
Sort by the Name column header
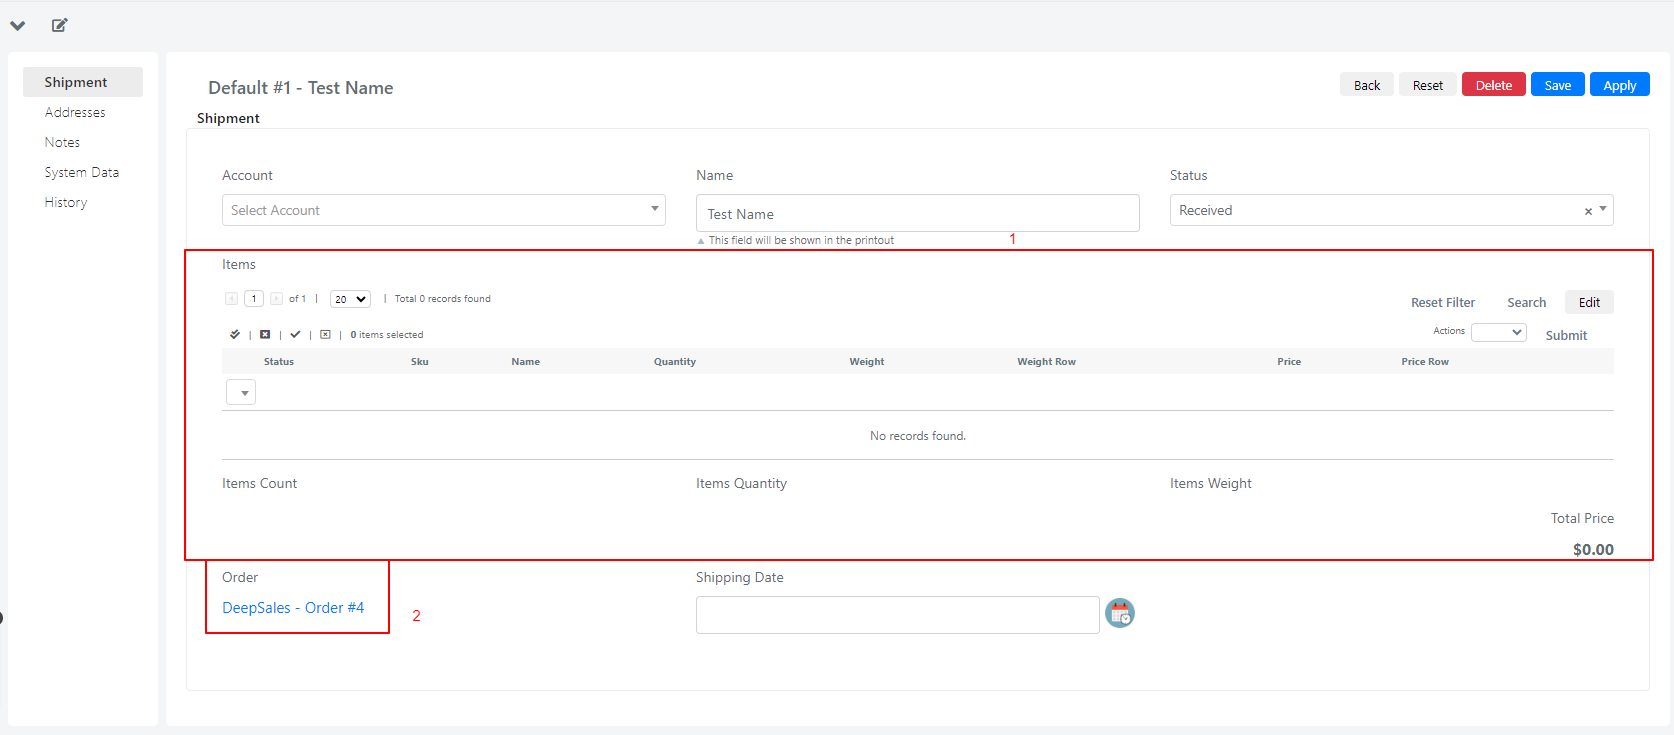526,362
